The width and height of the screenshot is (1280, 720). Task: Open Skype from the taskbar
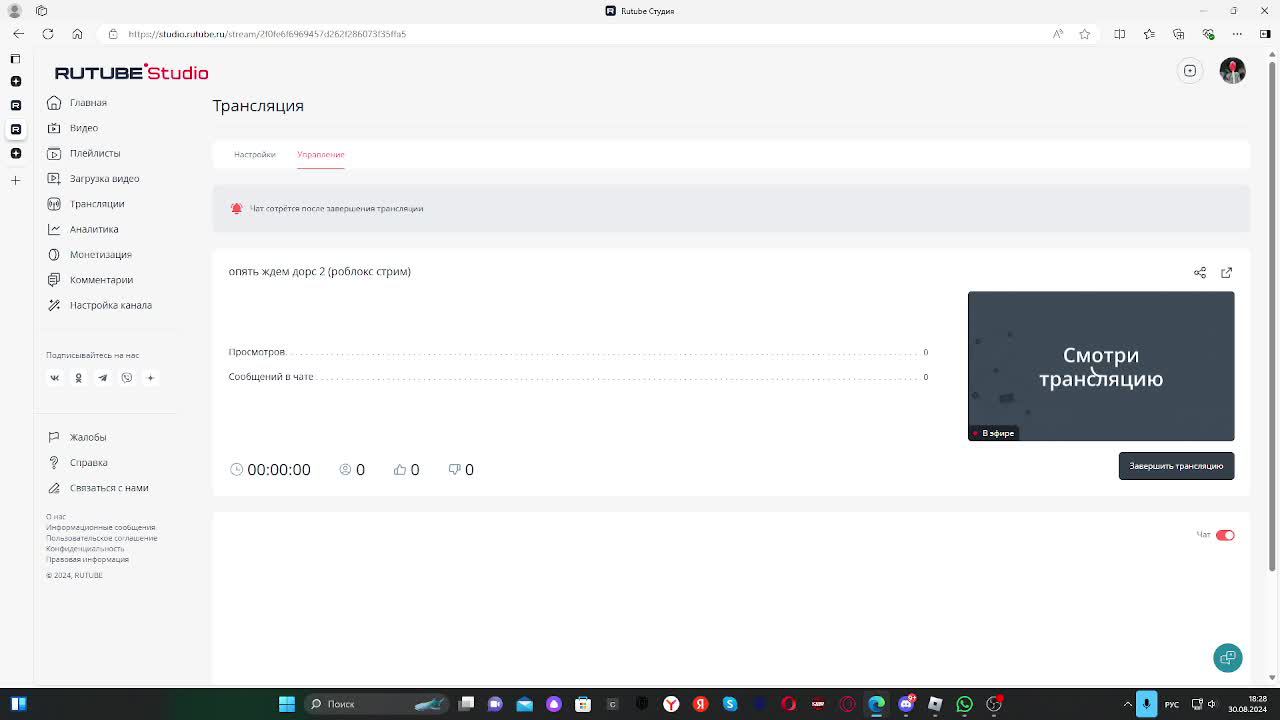tap(730, 704)
